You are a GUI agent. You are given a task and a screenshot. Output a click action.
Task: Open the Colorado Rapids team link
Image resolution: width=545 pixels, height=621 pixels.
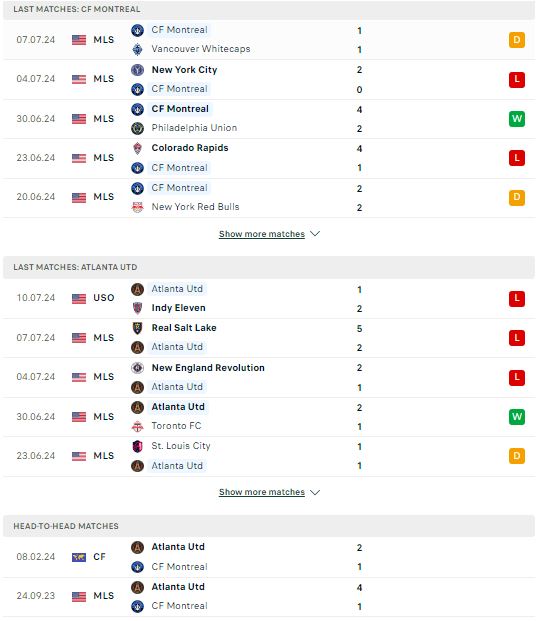click(190, 148)
